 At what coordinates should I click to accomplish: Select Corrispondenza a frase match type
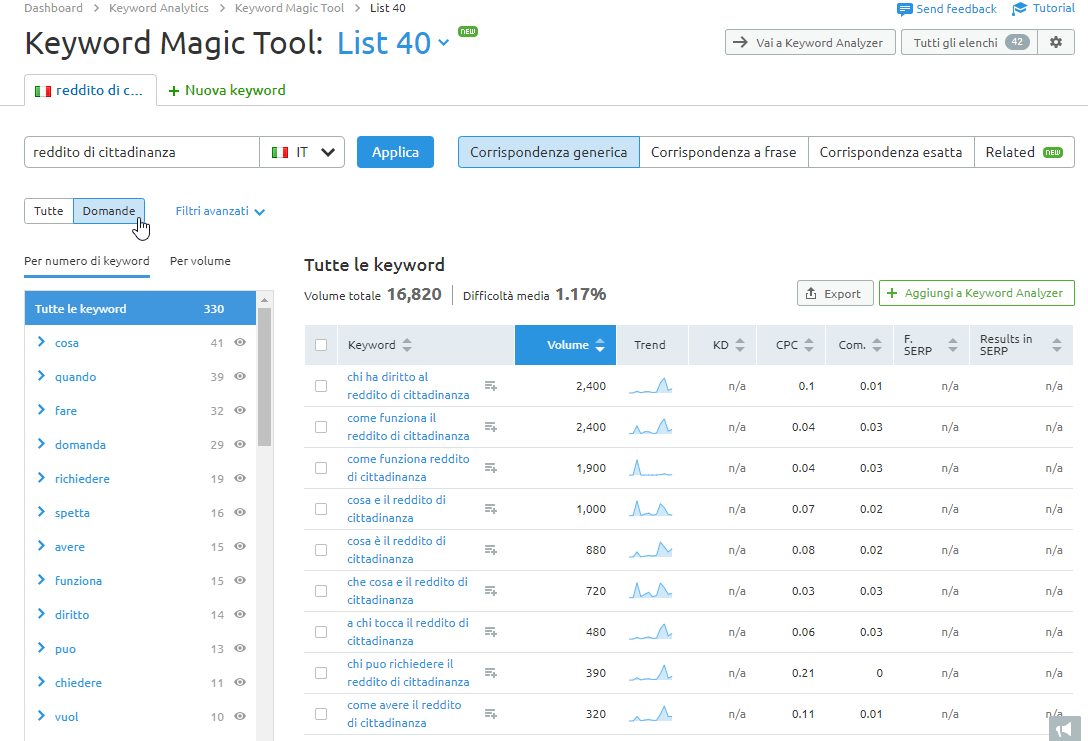coord(724,152)
